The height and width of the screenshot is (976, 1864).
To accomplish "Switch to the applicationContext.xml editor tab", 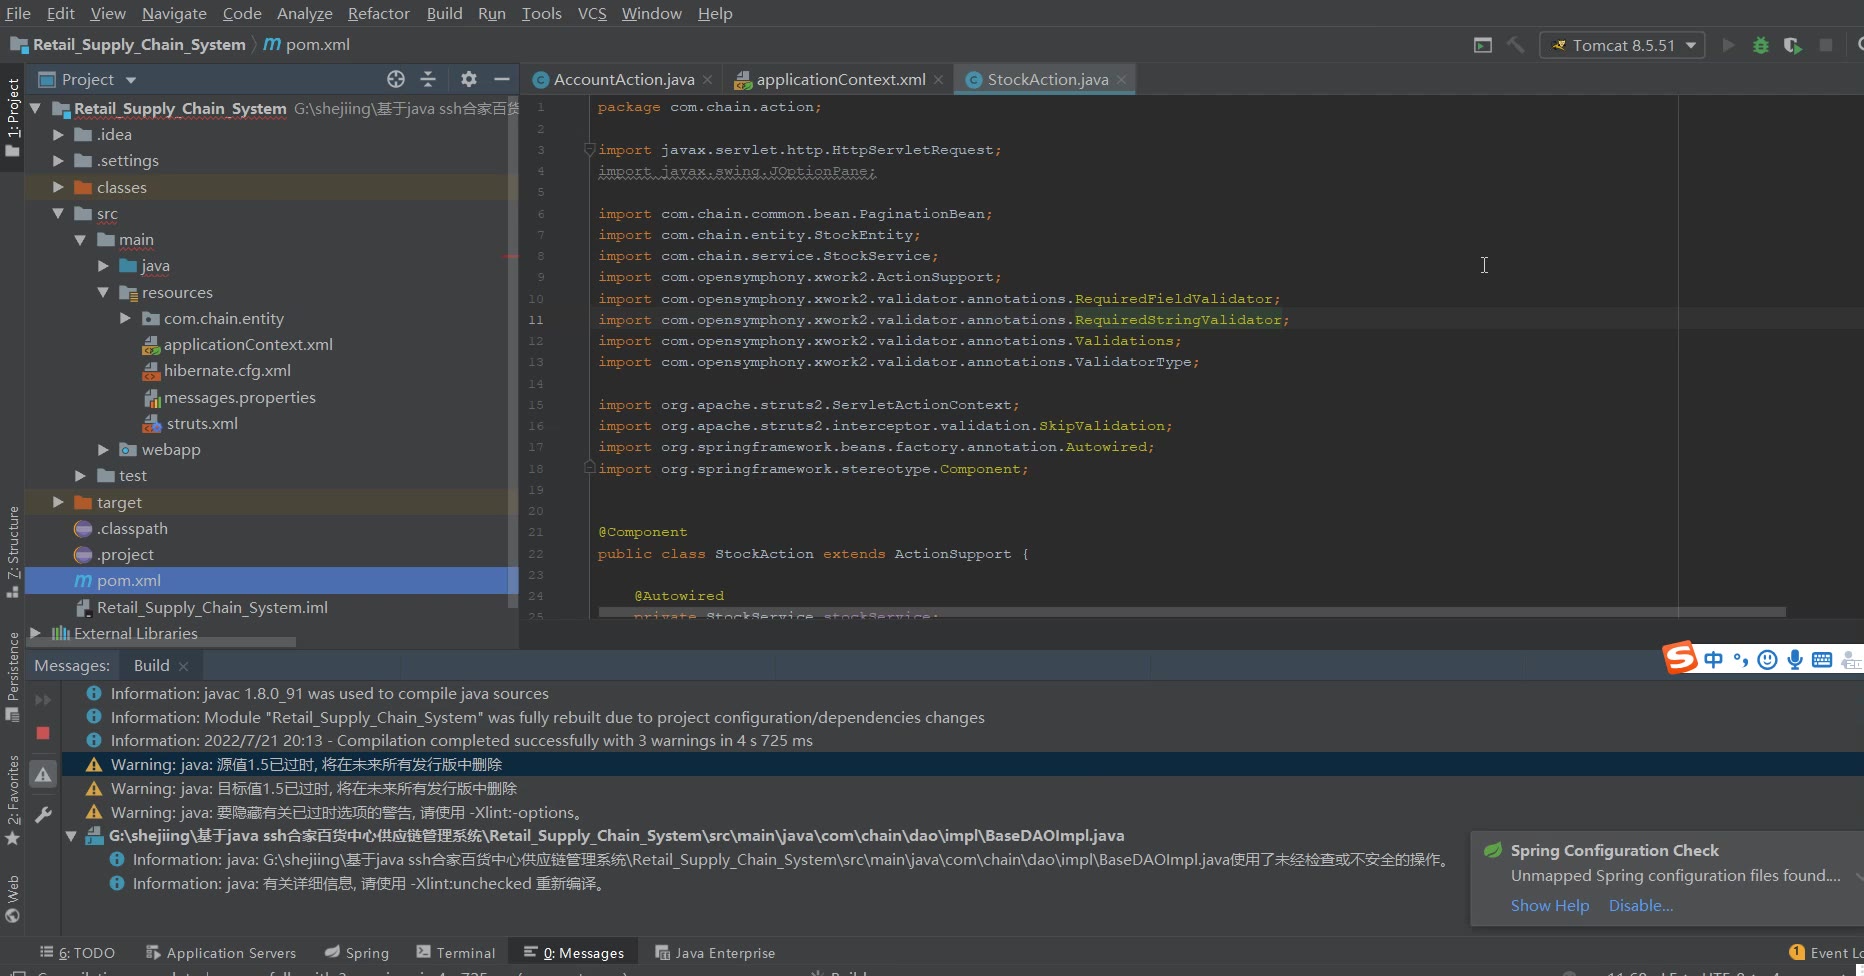I will [840, 79].
